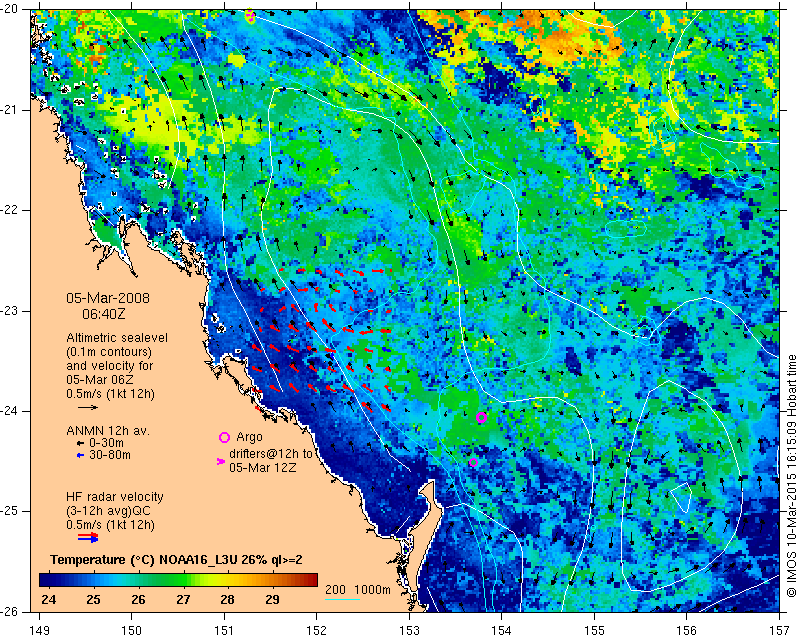Click the longitude axis label 153
Viewport: 800px width, 640px height.
coord(410,631)
